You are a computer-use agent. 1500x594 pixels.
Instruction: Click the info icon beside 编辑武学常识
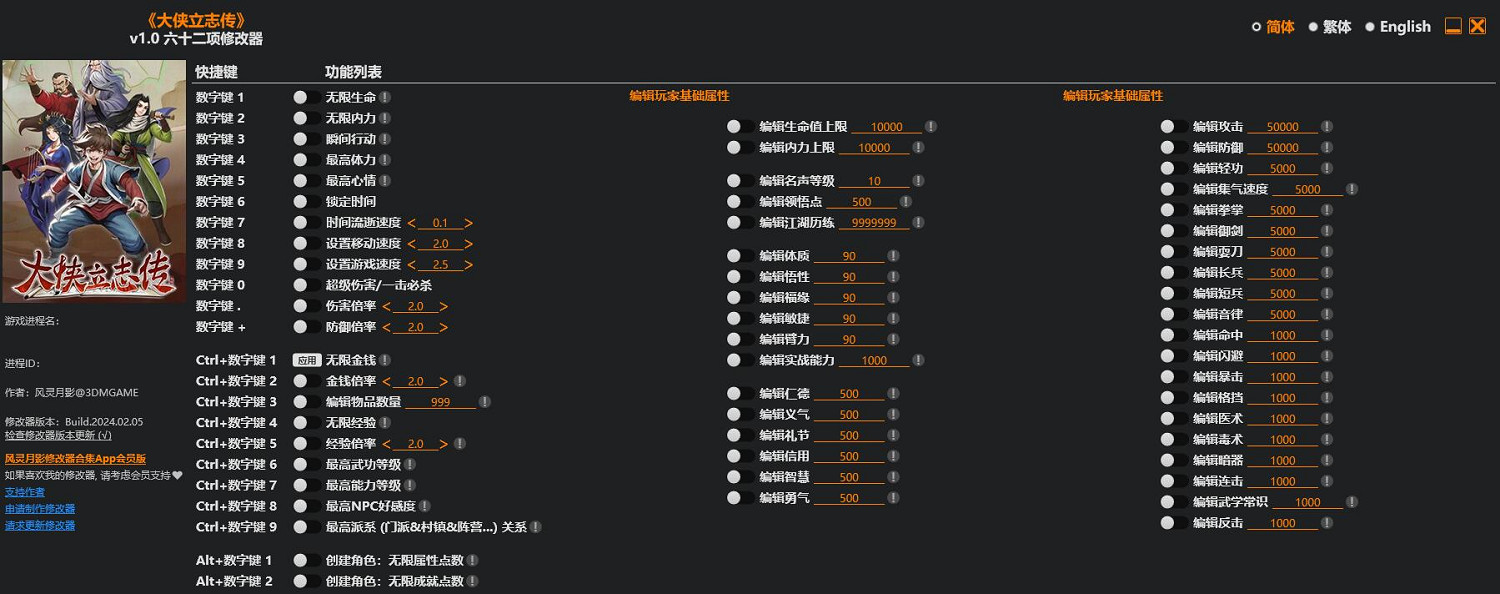tap(1352, 502)
